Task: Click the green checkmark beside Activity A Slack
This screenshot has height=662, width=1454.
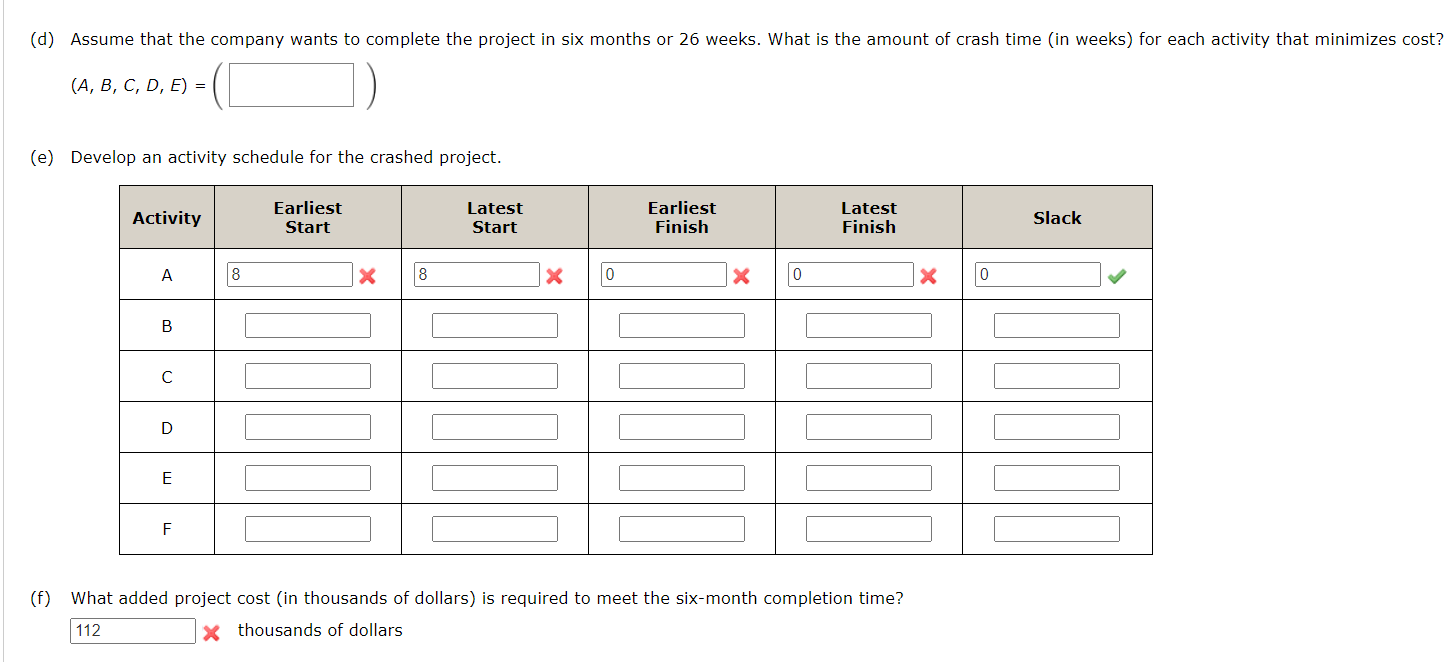Action: [x=1119, y=273]
